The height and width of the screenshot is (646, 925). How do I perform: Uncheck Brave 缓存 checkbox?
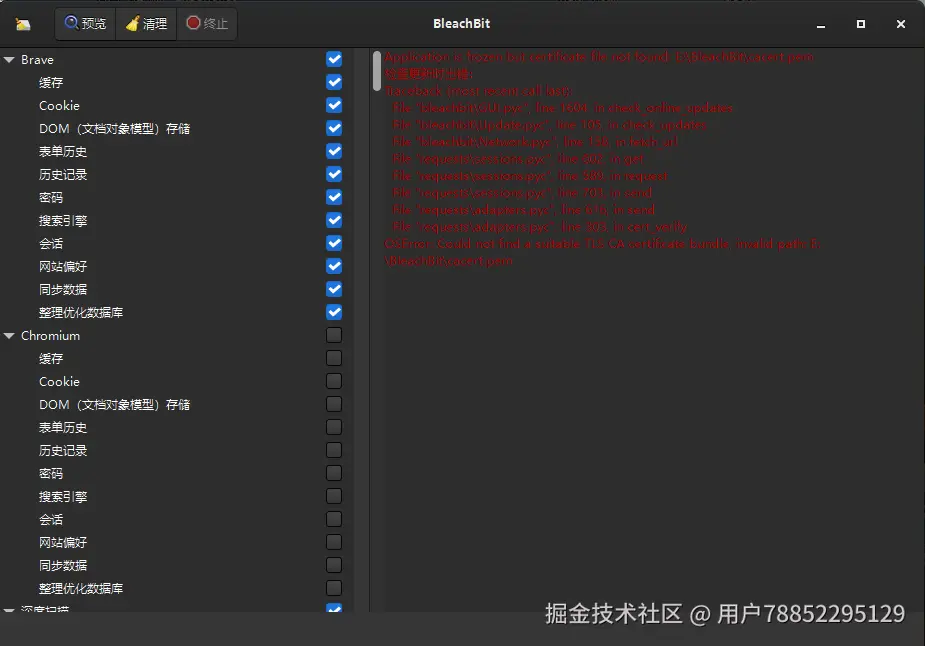(x=334, y=82)
